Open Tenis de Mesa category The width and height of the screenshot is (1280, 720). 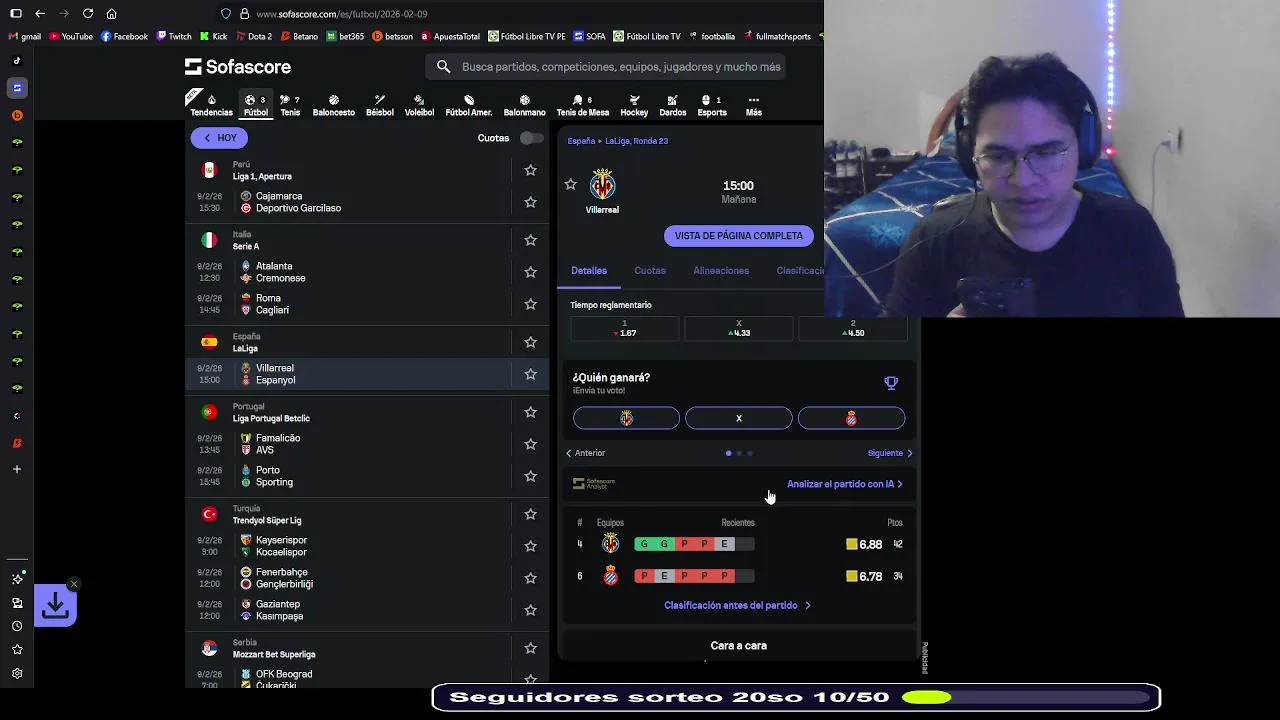[x=582, y=105]
